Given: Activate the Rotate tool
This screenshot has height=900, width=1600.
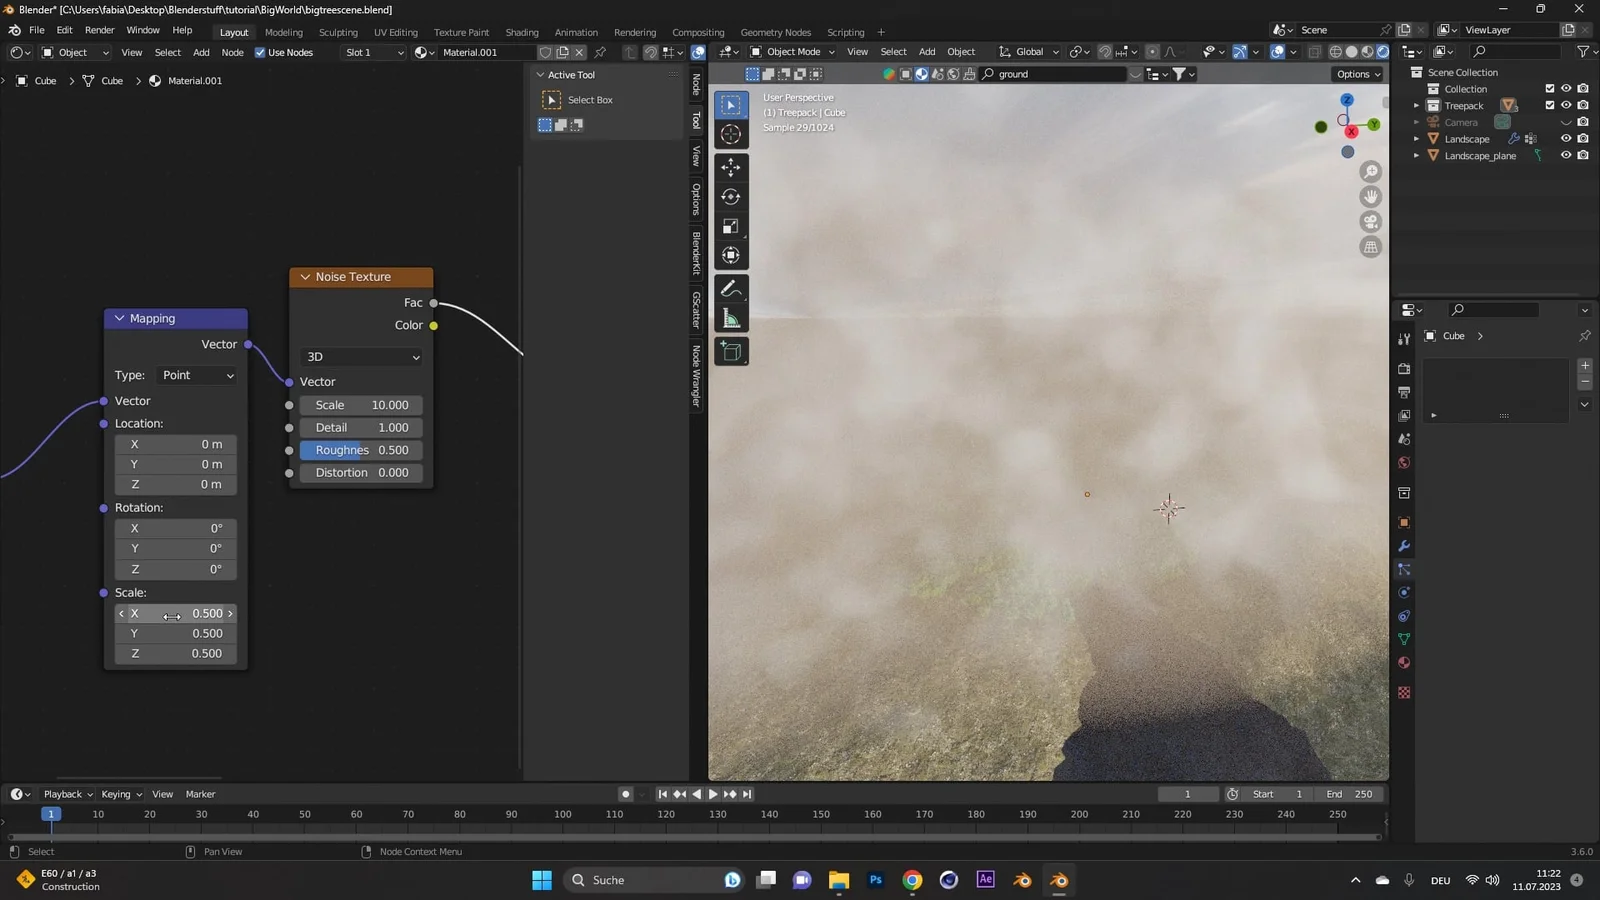Looking at the screenshot, I should pyautogui.click(x=731, y=197).
